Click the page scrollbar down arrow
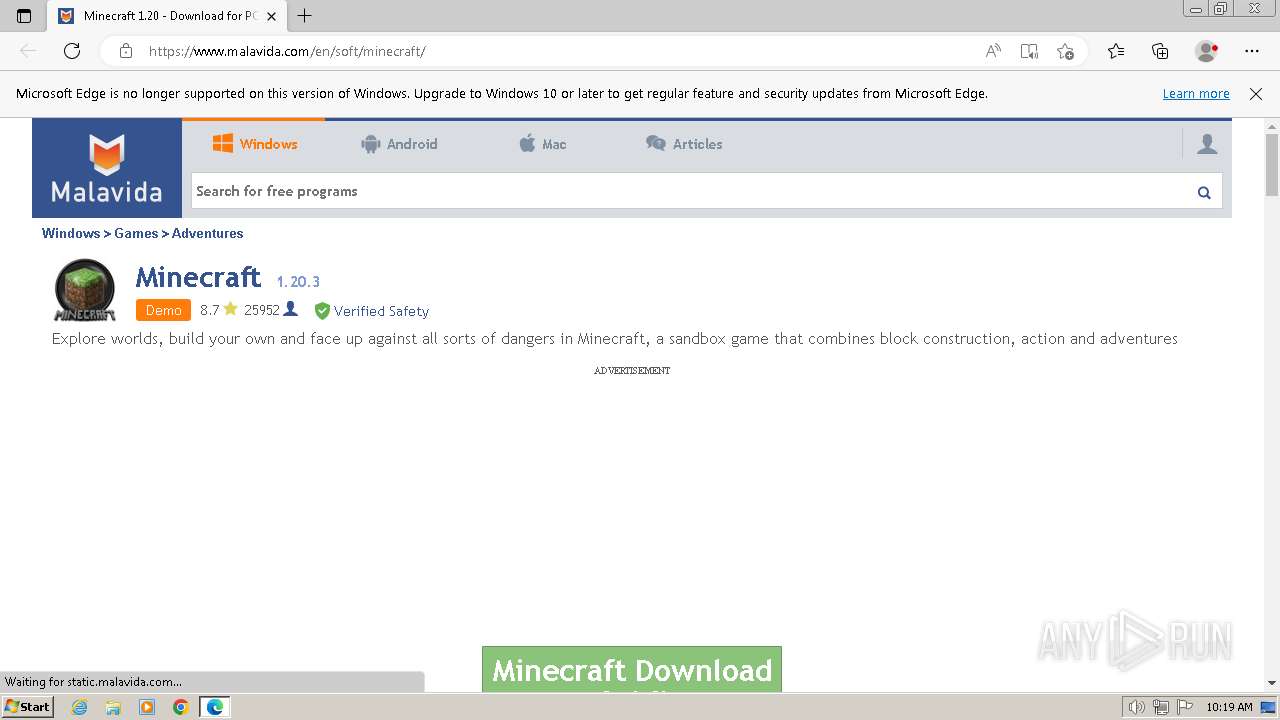Image resolution: width=1280 pixels, height=720 pixels. pos(1272,683)
